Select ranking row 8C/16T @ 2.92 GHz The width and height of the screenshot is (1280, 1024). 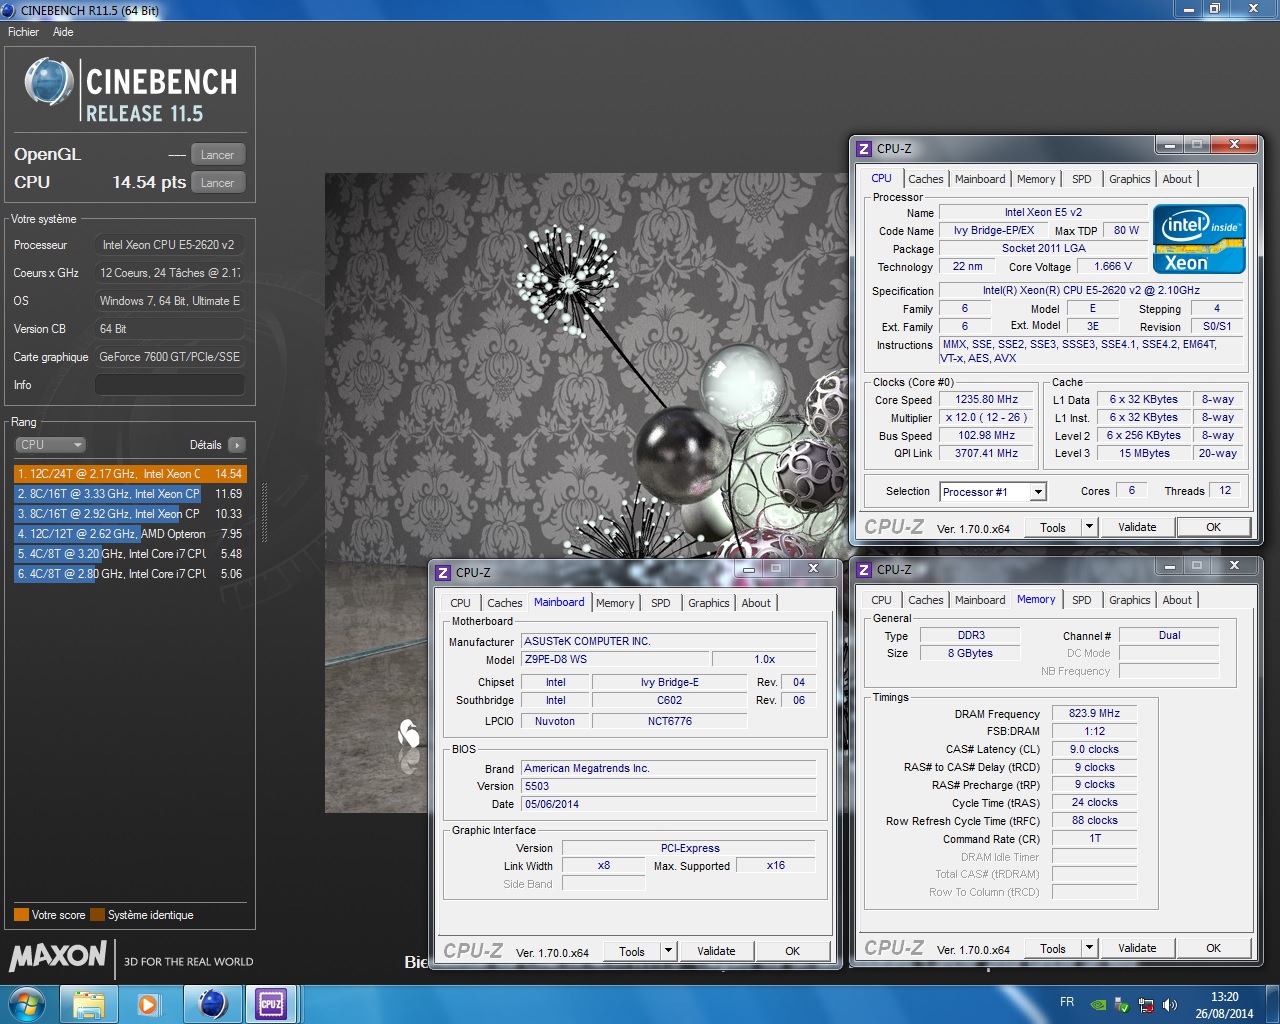click(x=130, y=514)
